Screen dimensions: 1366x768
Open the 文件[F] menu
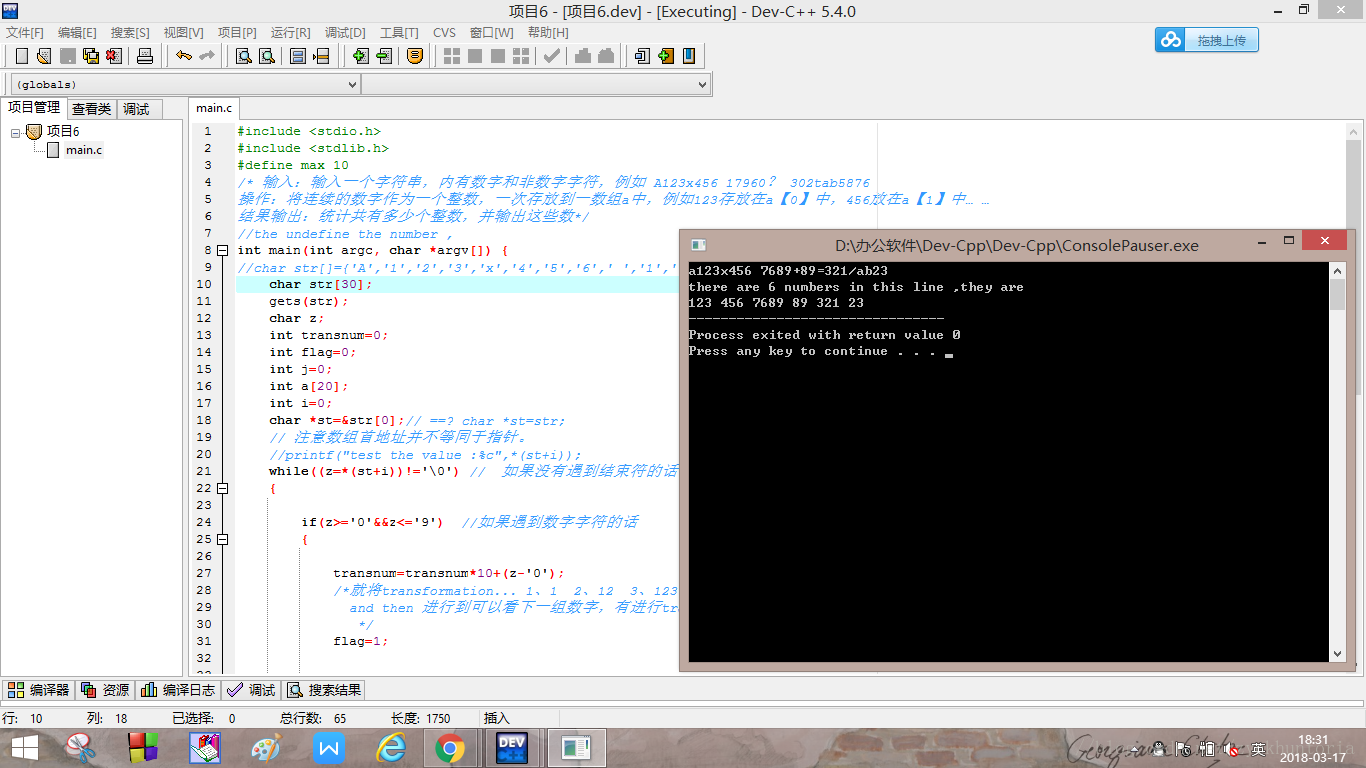point(25,33)
